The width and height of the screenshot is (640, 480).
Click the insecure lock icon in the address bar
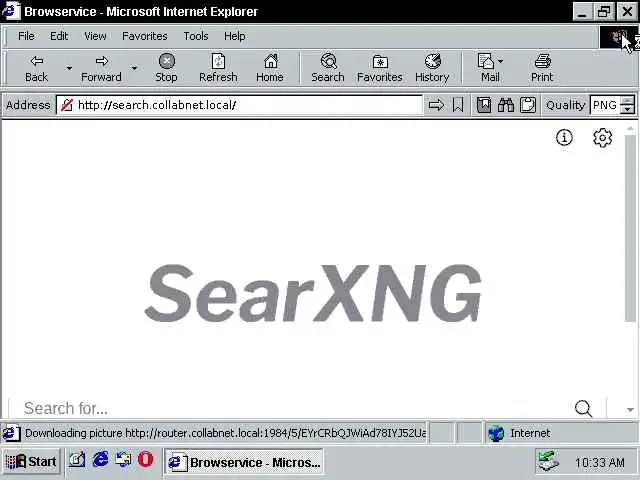click(x=67, y=105)
